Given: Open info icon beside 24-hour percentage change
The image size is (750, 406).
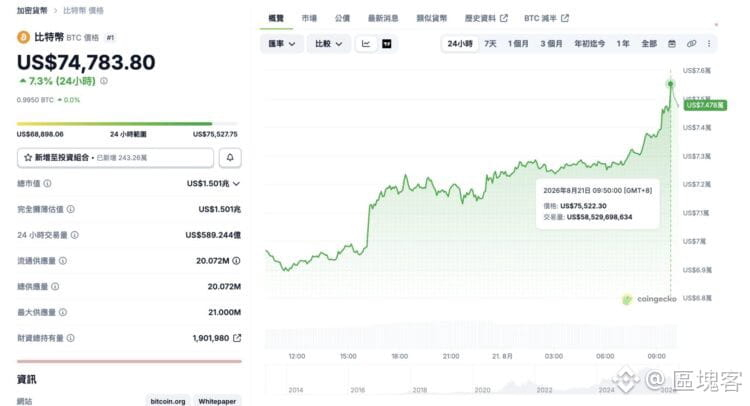Looking at the screenshot, I should 104,81.
